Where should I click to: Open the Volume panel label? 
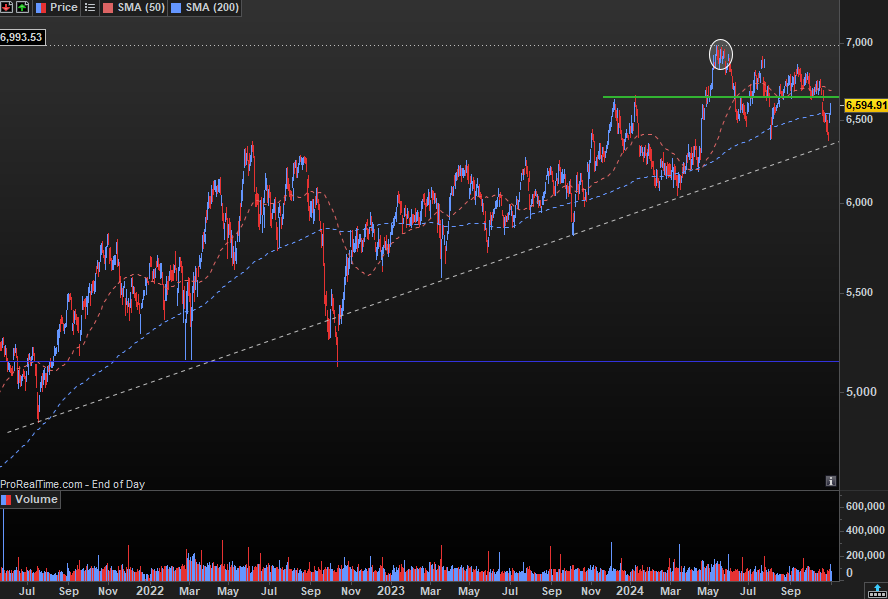tap(30, 499)
